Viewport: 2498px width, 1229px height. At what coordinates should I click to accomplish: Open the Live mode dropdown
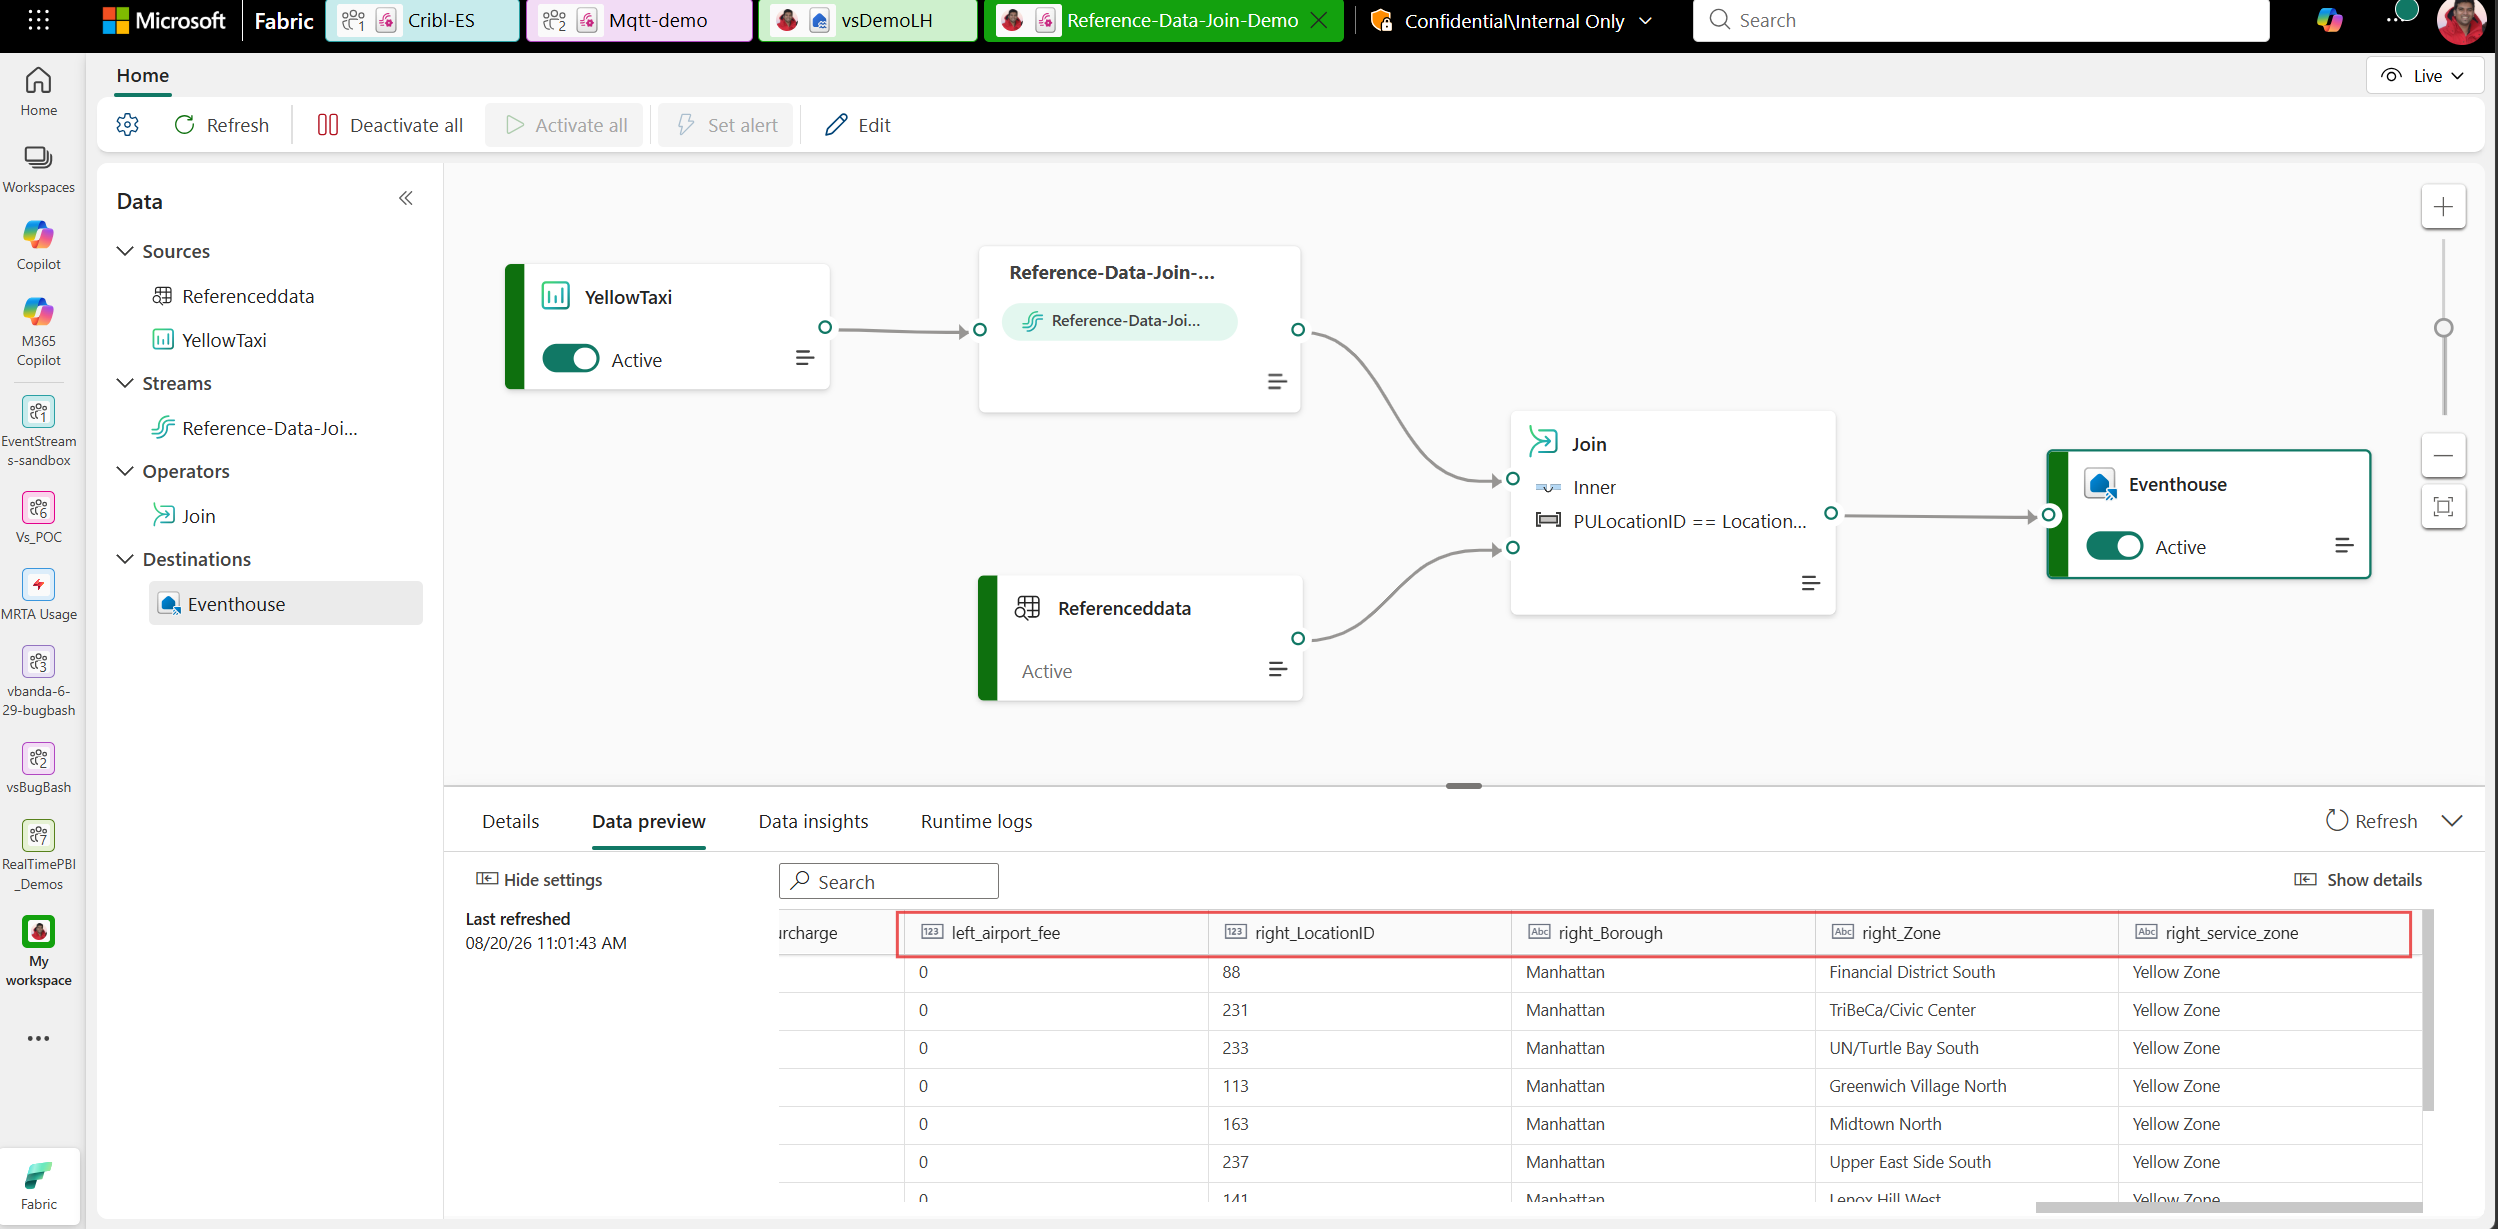click(x=2424, y=76)
